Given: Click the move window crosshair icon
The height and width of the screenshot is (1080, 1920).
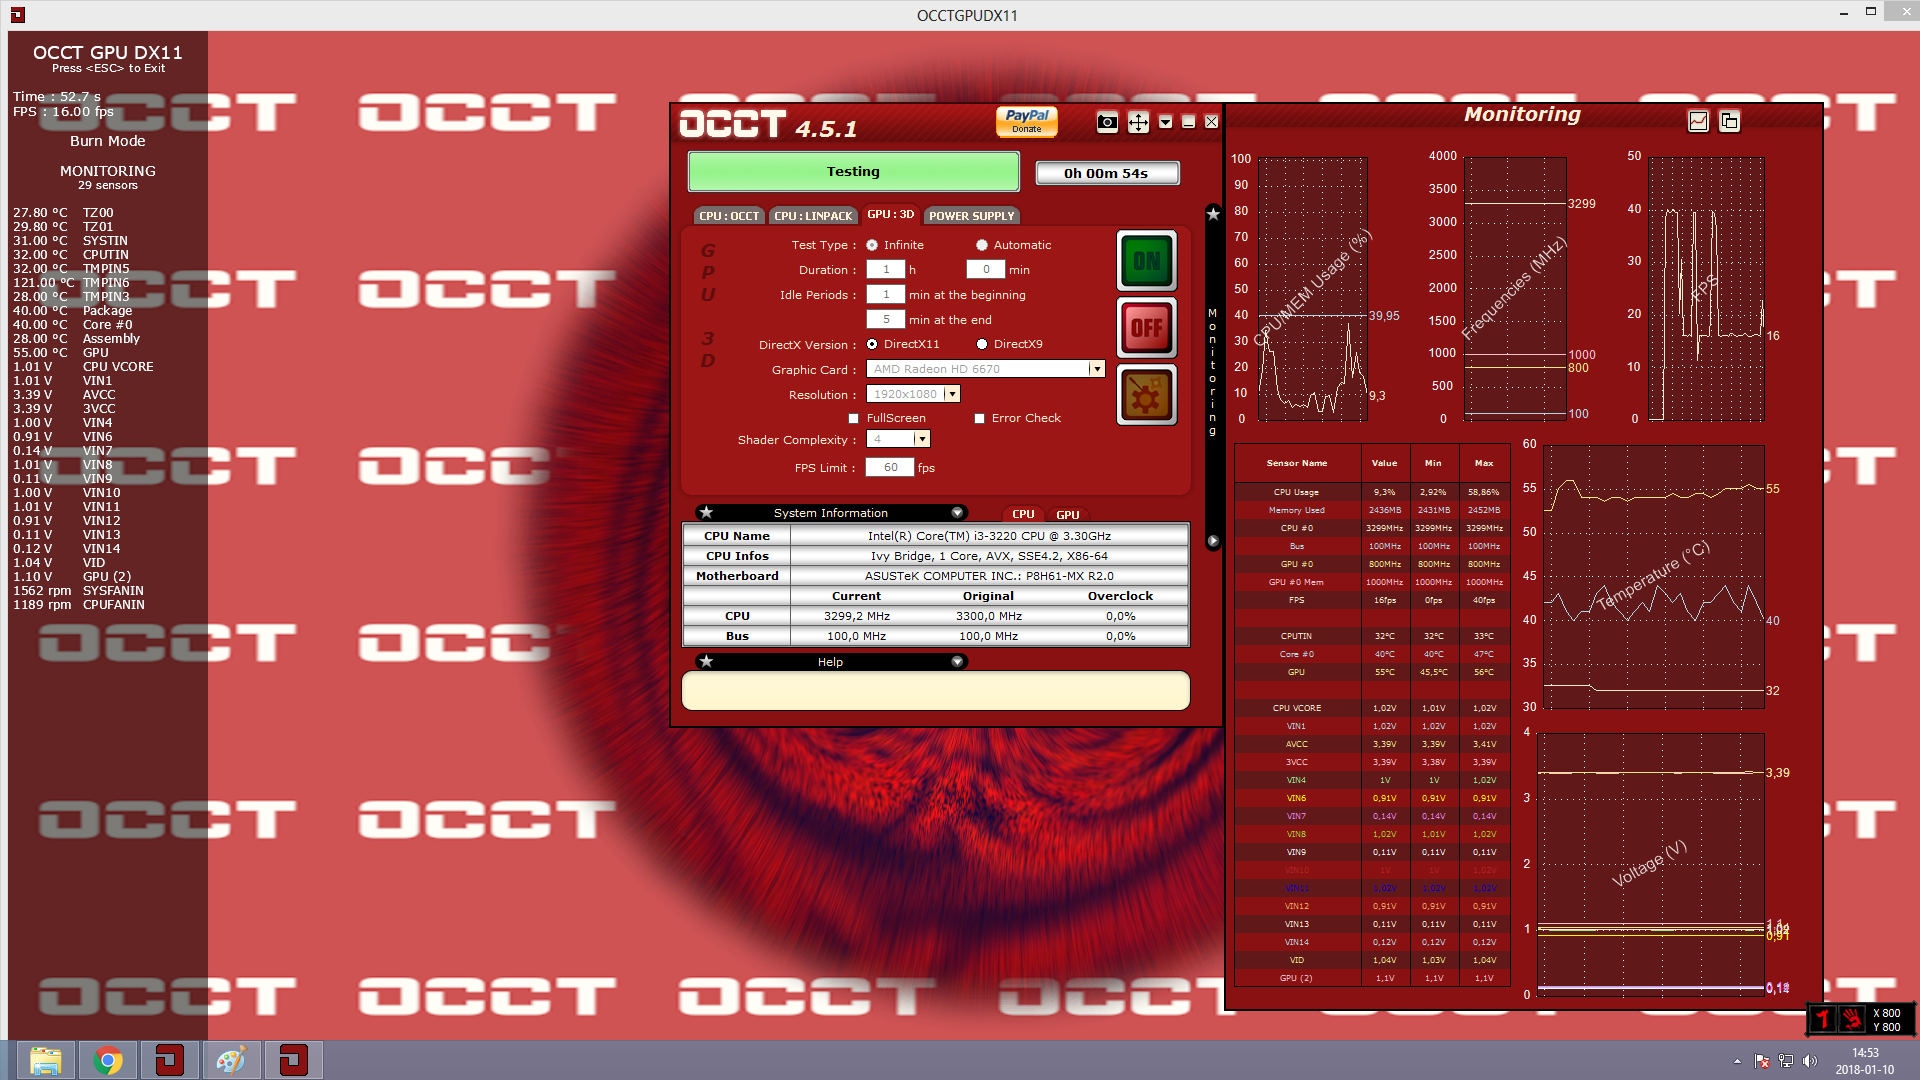Looking at the screenshot, I should [x=1138, y=122].
